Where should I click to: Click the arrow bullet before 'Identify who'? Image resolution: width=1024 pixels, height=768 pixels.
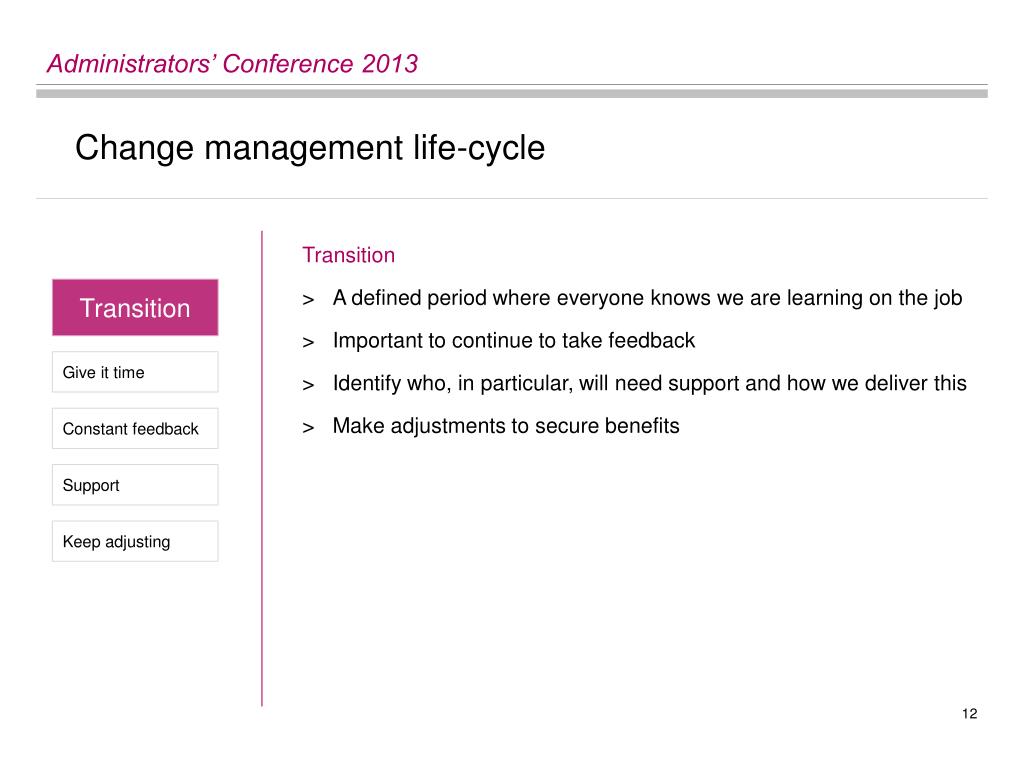pos(308,385)
